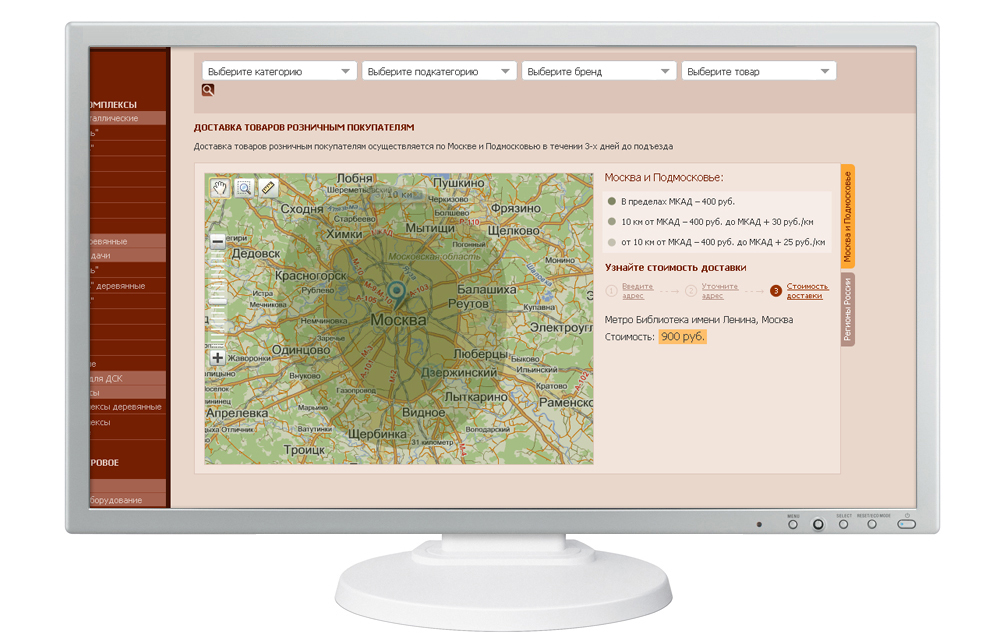Click the blue location pin on the map
The image size is (1000, 636).
[x=397, y=294]
